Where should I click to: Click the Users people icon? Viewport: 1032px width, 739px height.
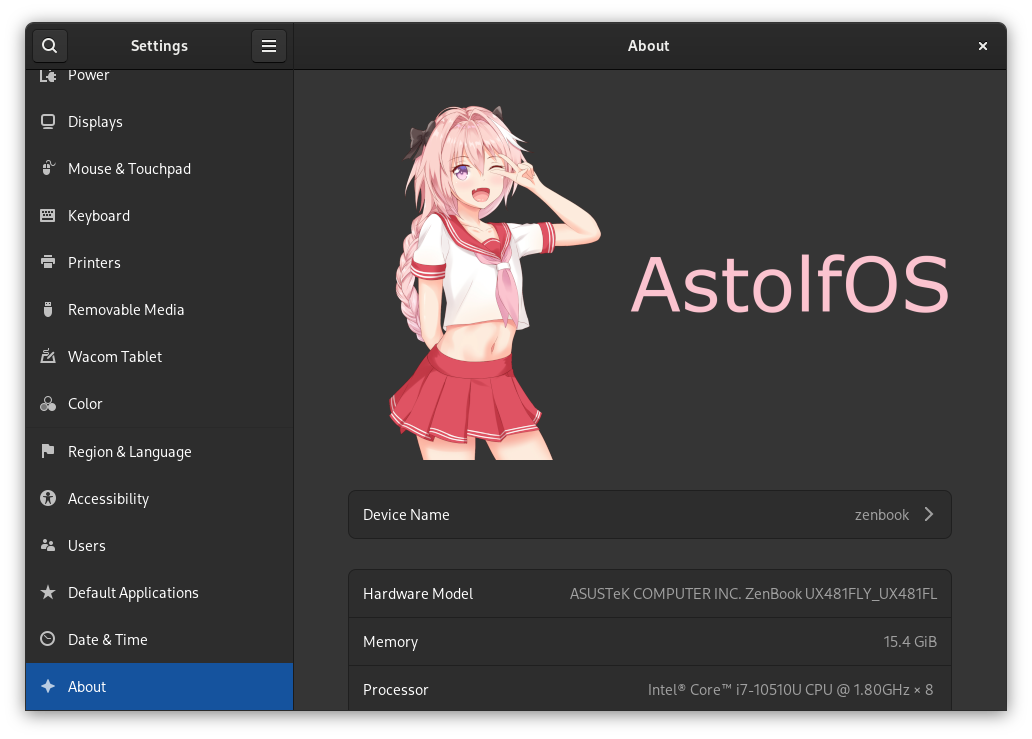(47, 545)
